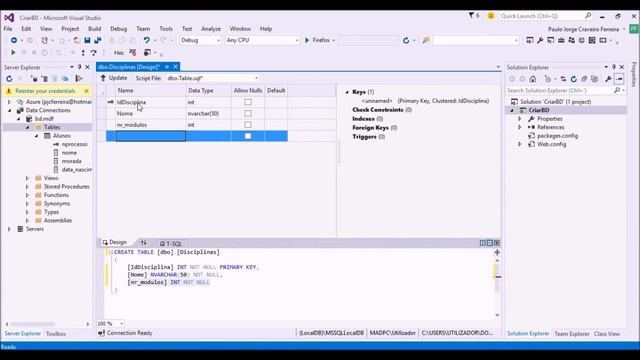The image size is (640, 360).
Task: Click the Properties wrench in Solution Explorer toolbar
Action: (x=609, y=79)
